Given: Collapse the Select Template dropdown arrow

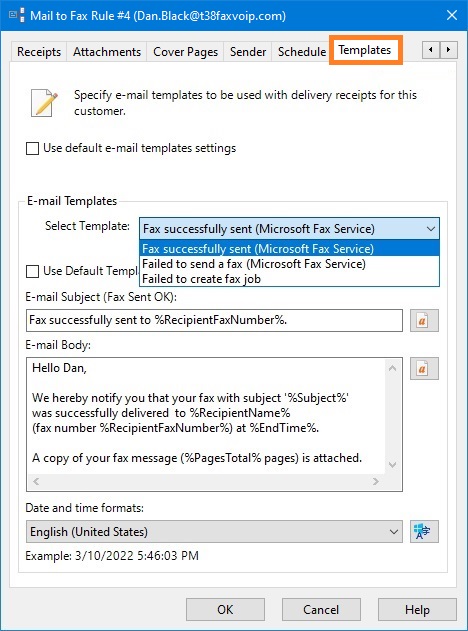Looking at the screenshot, I should [431, 229].
